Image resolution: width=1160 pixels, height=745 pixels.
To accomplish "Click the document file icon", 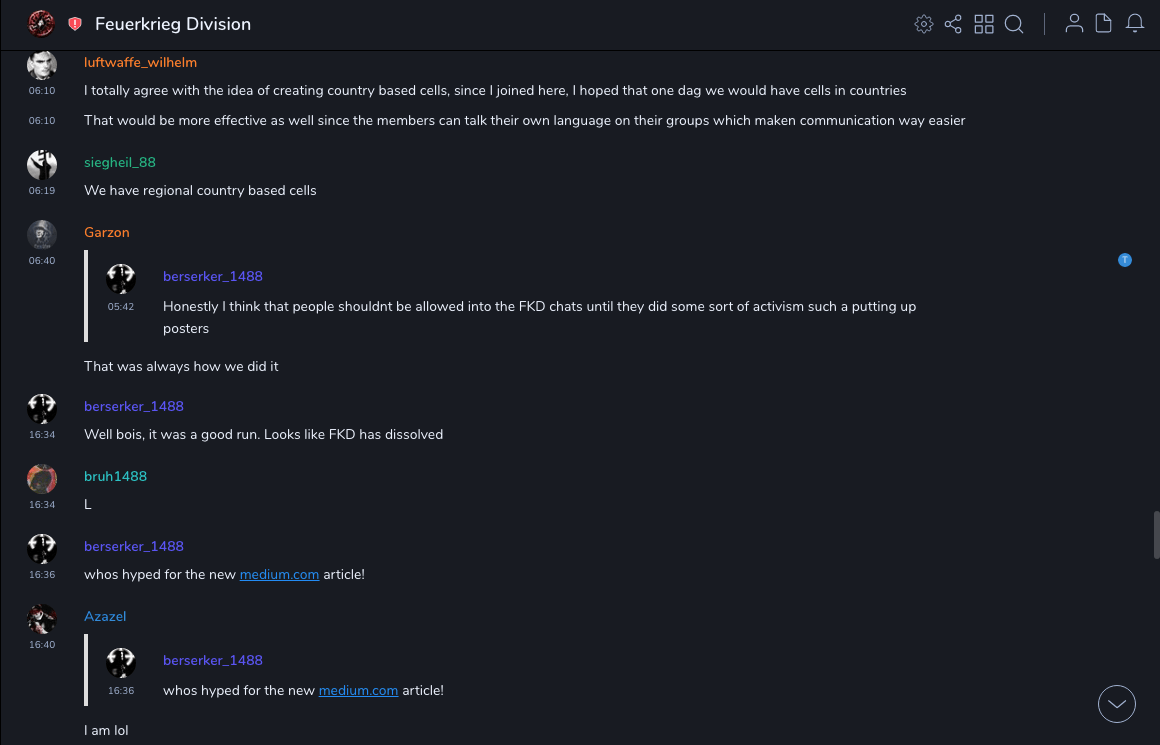I will [x=1104, y=24].
